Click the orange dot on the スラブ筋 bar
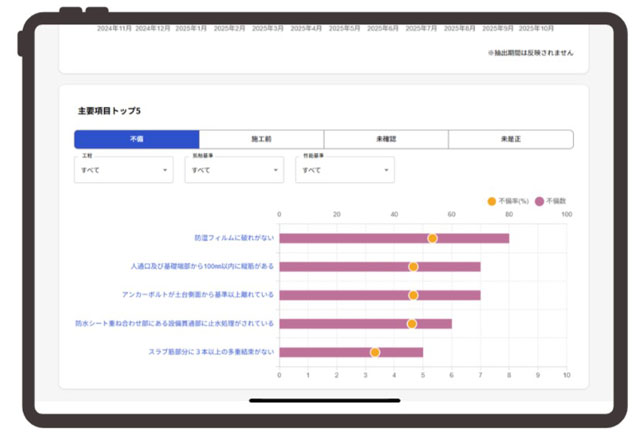Viewport: 640px width, 432px height. [x=375, y=352]
